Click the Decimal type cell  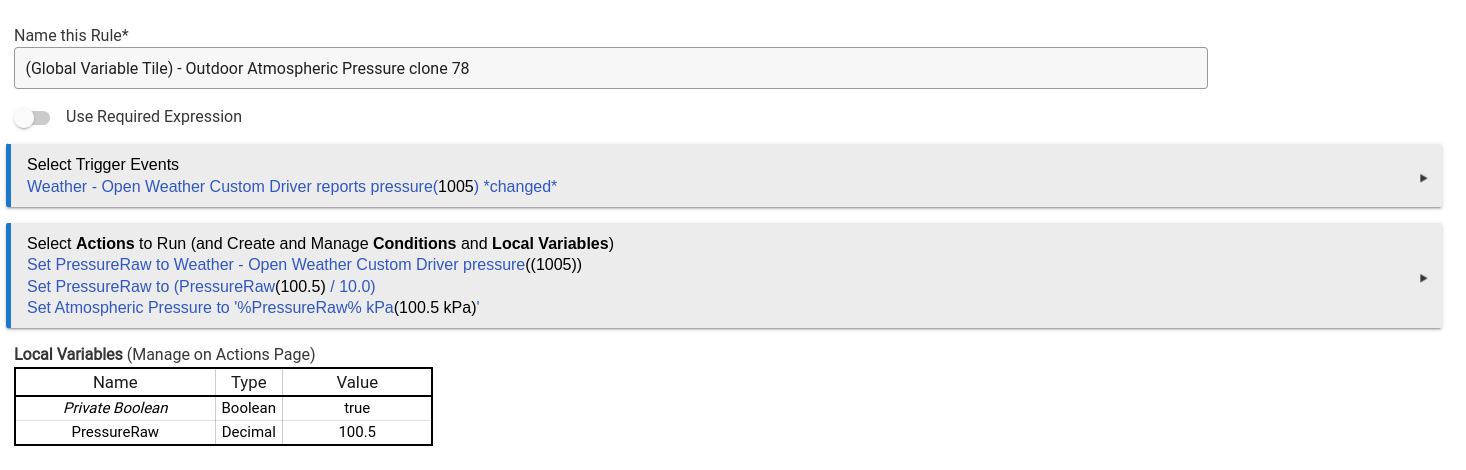pyautogui.click(x=249, y=432)
